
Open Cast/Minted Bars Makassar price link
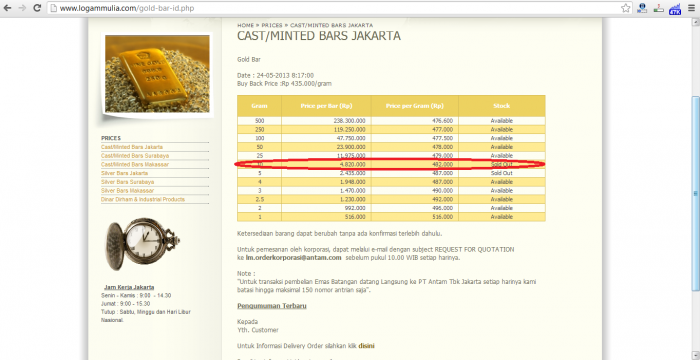pos(135,164)
